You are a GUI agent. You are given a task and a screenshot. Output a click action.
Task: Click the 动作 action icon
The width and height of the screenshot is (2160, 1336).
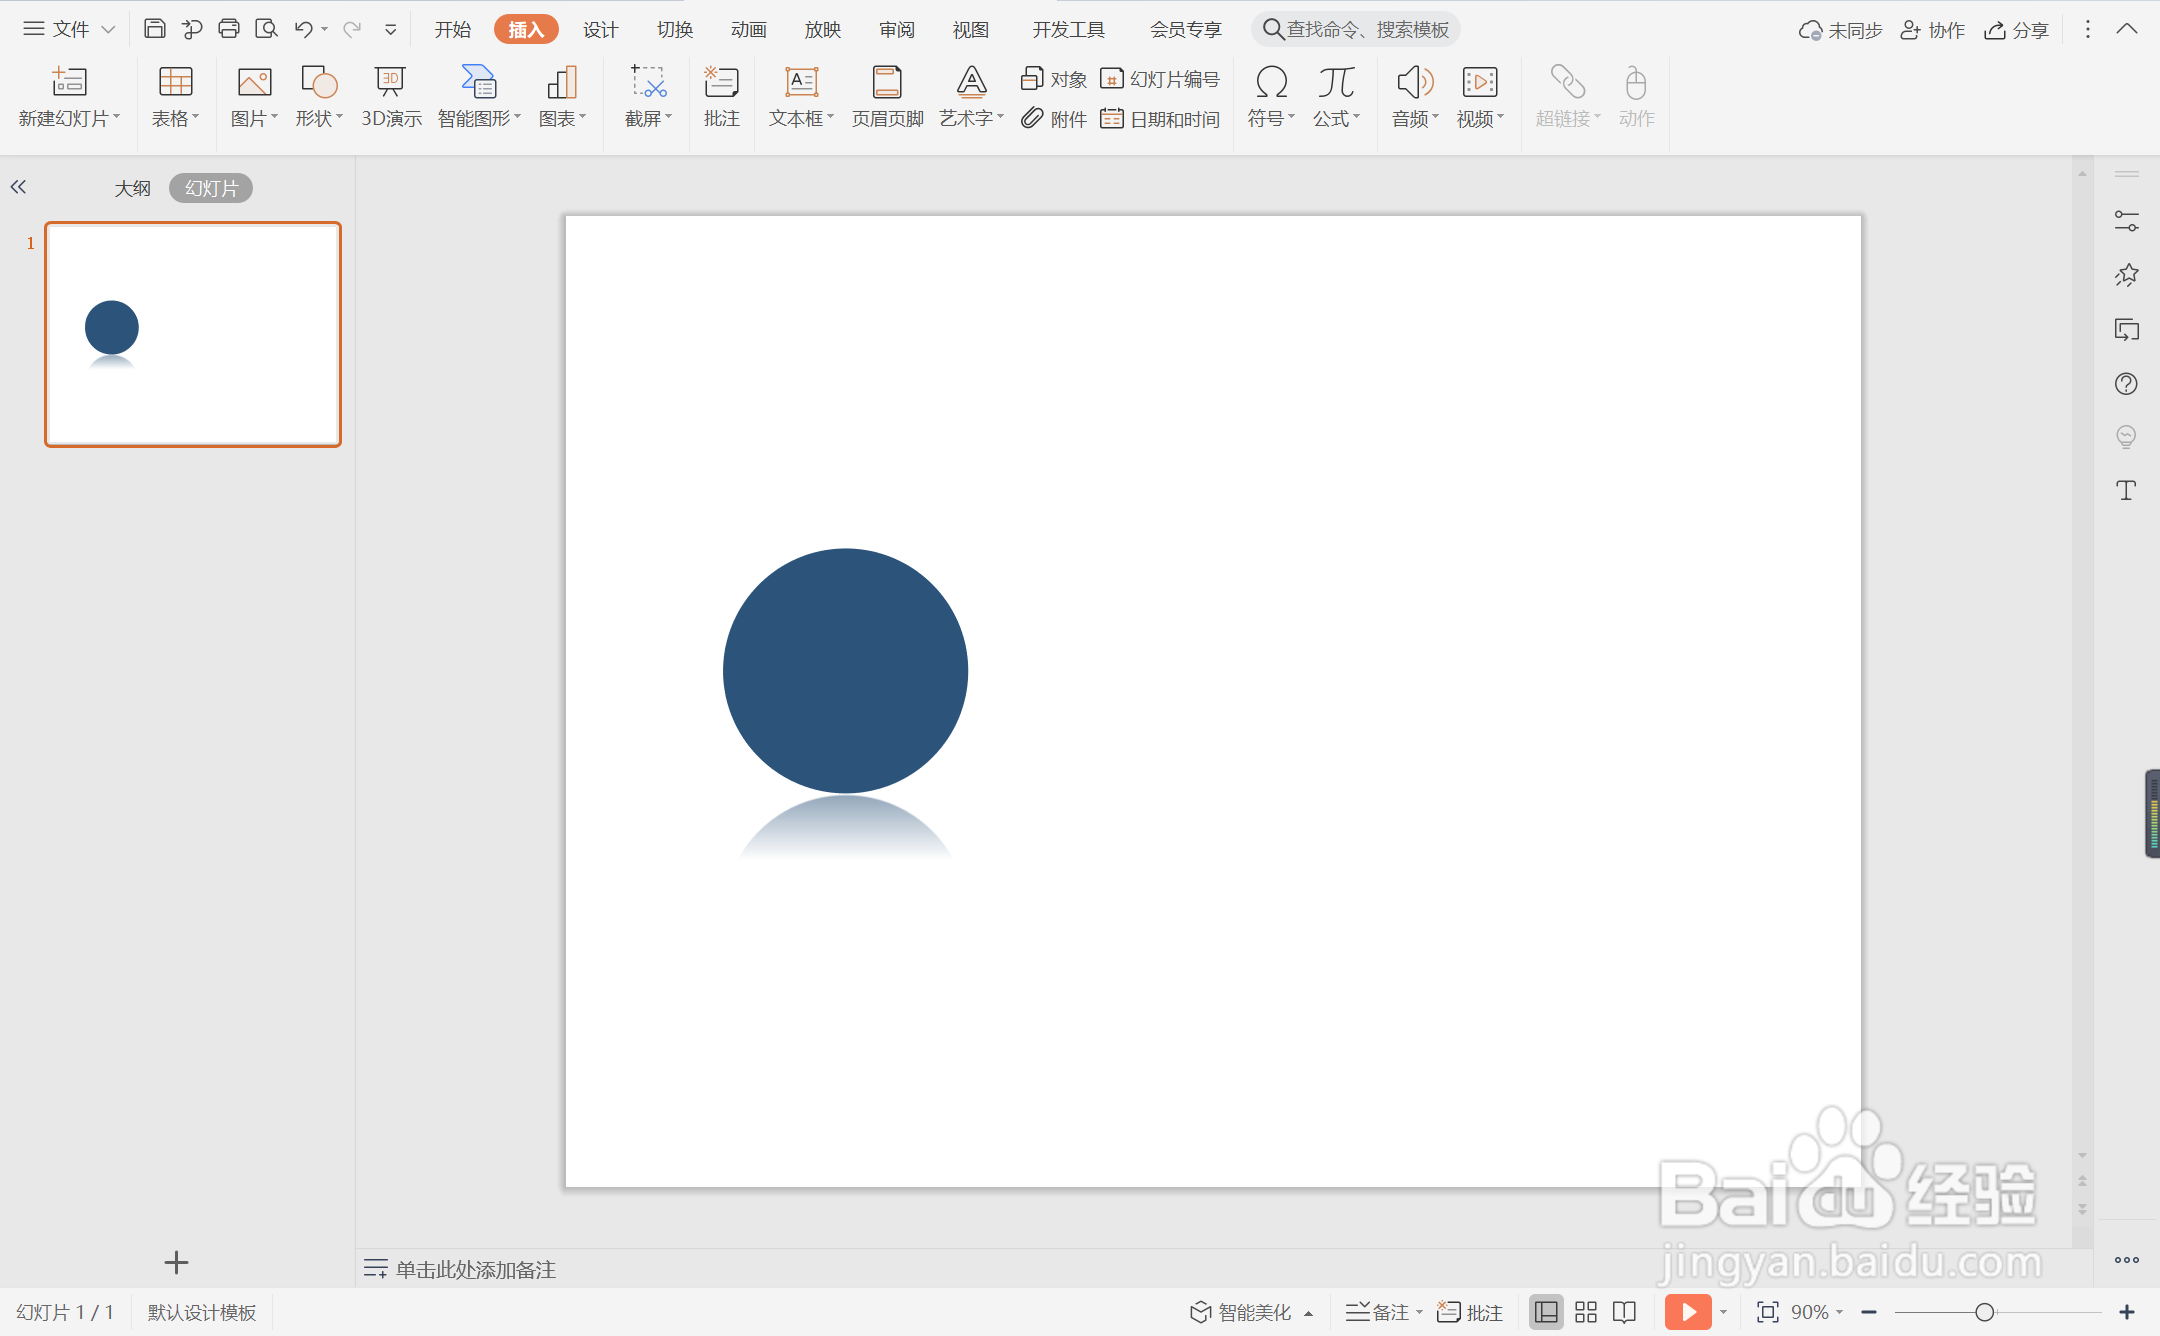click(x=1636, y=98)
